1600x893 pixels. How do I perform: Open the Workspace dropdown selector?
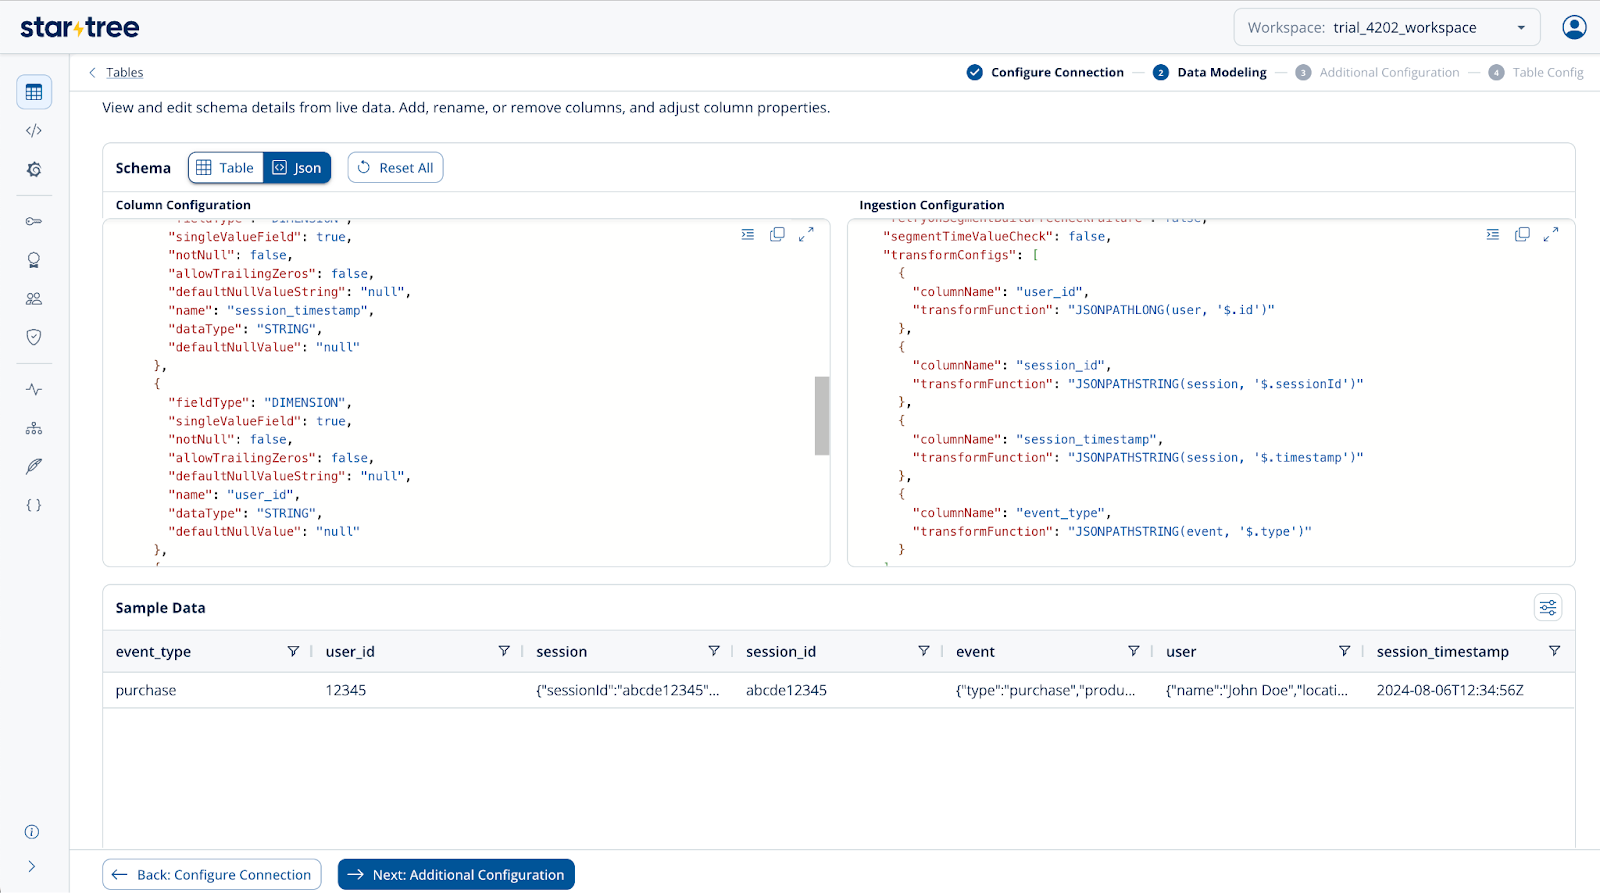(x=1386, y=27)
